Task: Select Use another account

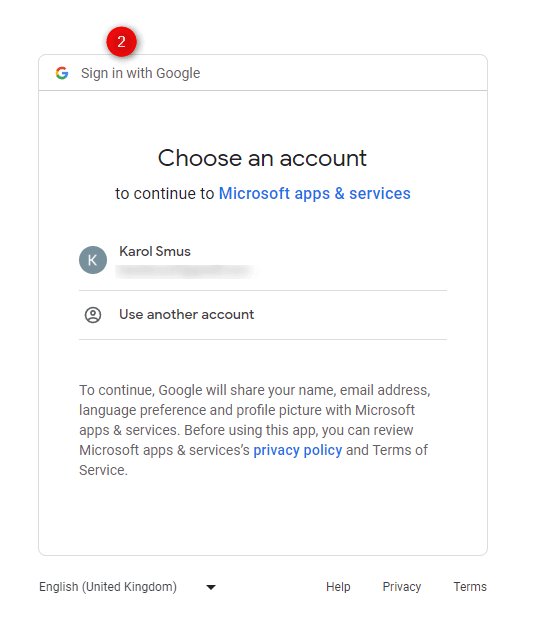Action: tap(263, 315)
